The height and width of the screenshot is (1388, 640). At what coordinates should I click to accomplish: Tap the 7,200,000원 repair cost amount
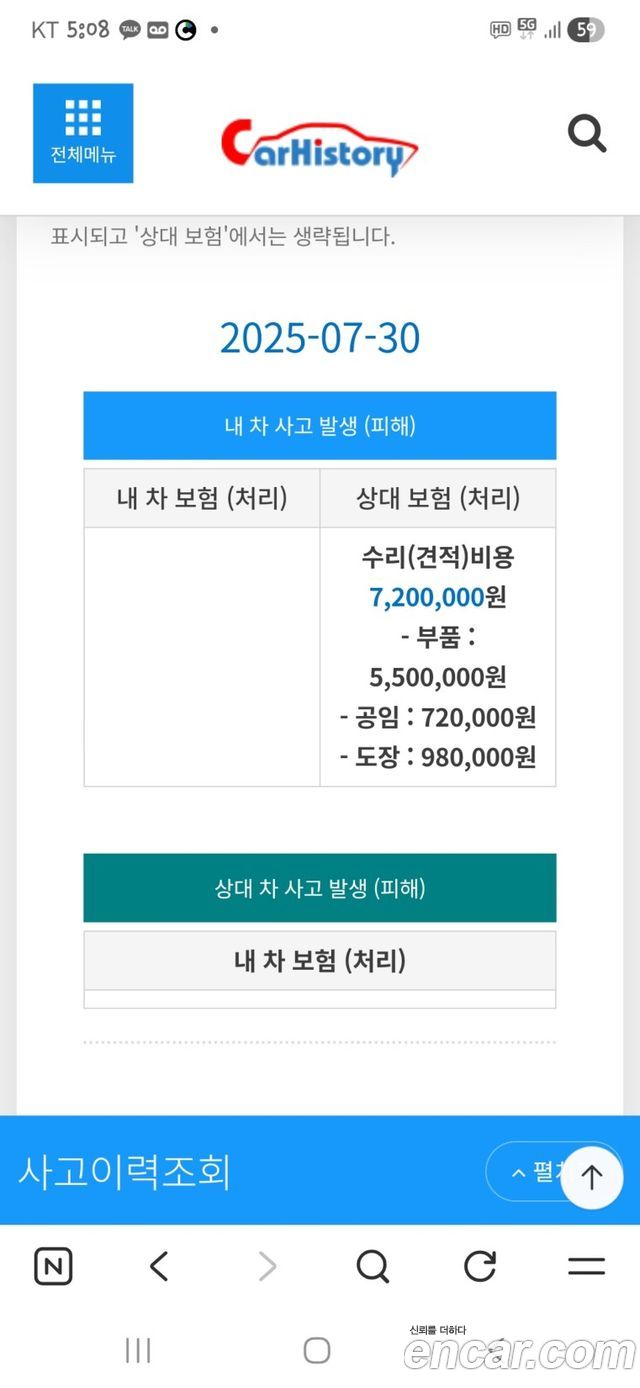pos(438,597)
